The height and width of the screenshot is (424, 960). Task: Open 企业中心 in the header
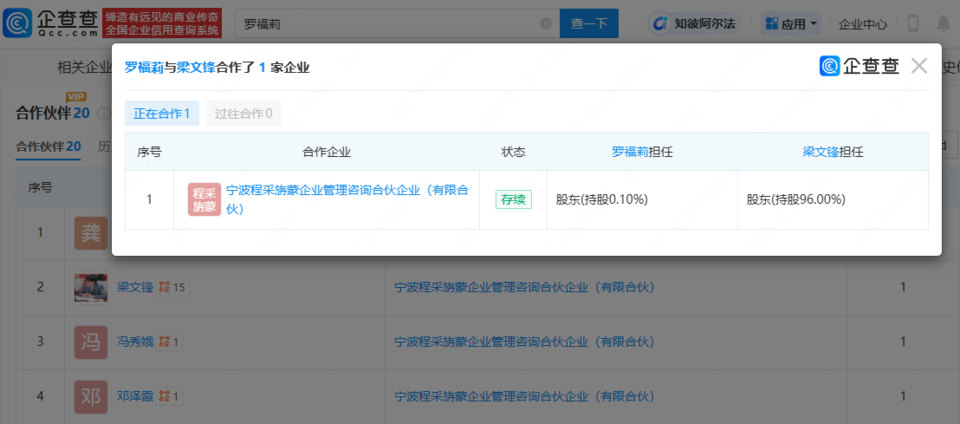click(x=862, y=23)
